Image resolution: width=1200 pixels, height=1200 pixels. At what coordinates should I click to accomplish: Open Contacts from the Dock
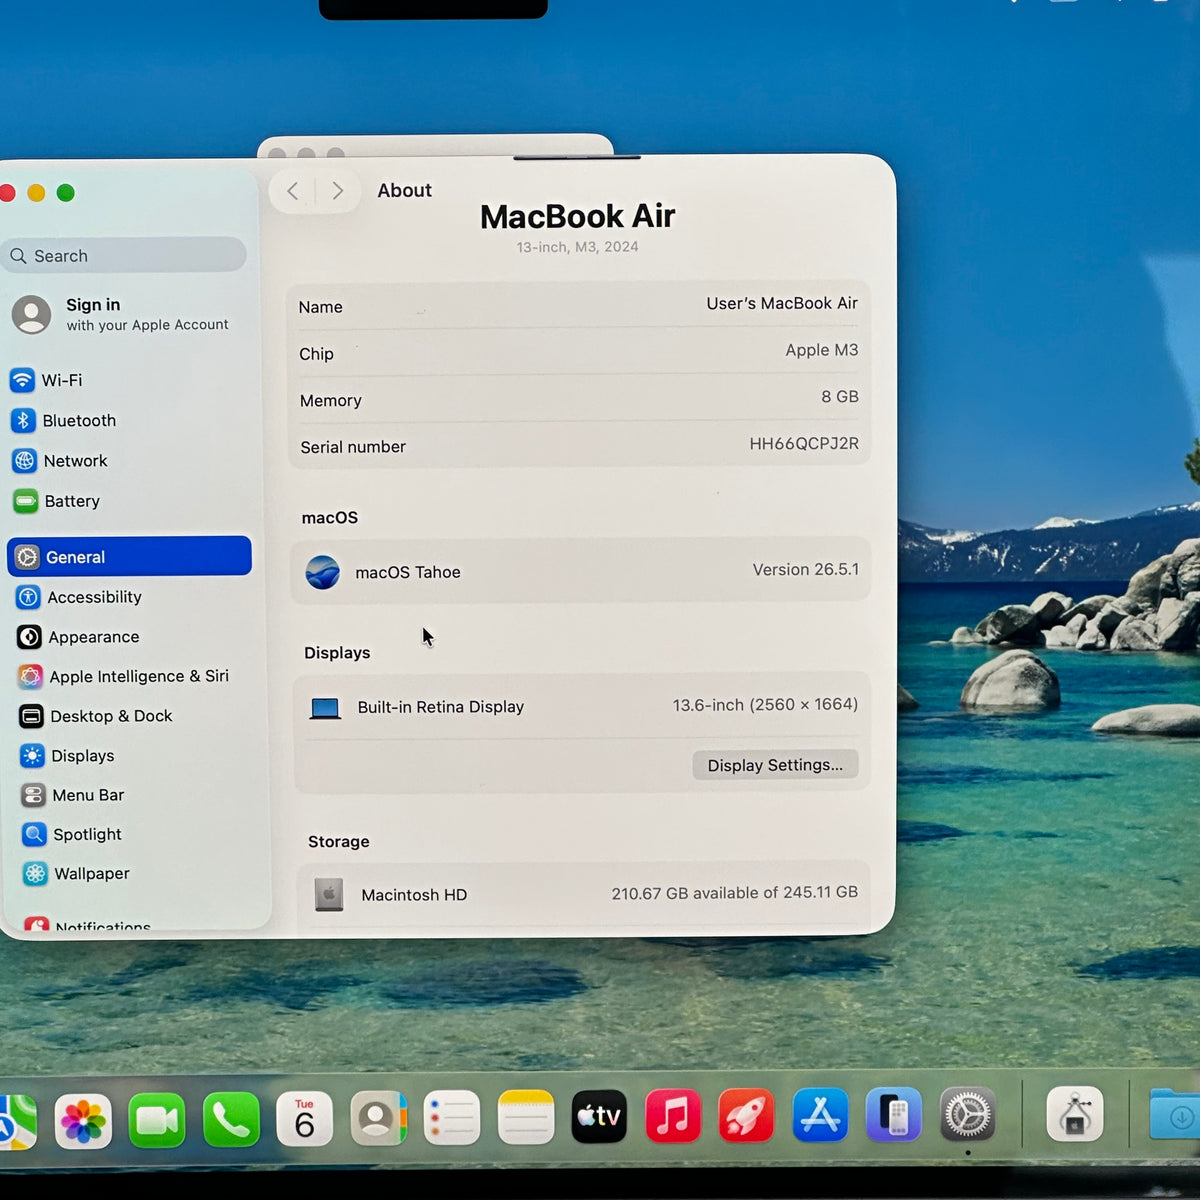click(378, 1118)
